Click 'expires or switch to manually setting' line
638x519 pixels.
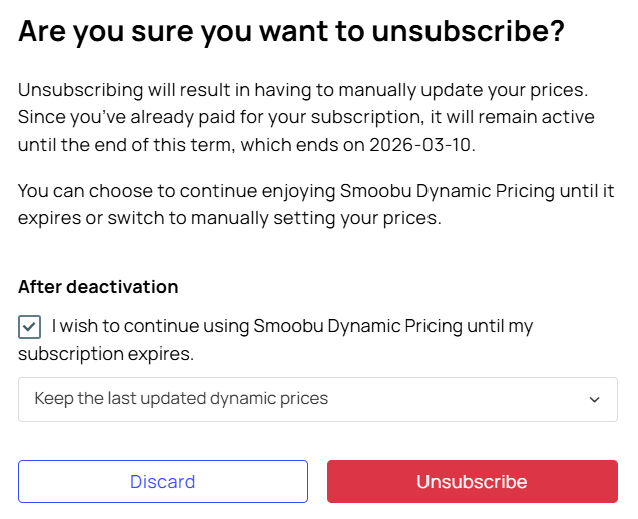[230, 218]
